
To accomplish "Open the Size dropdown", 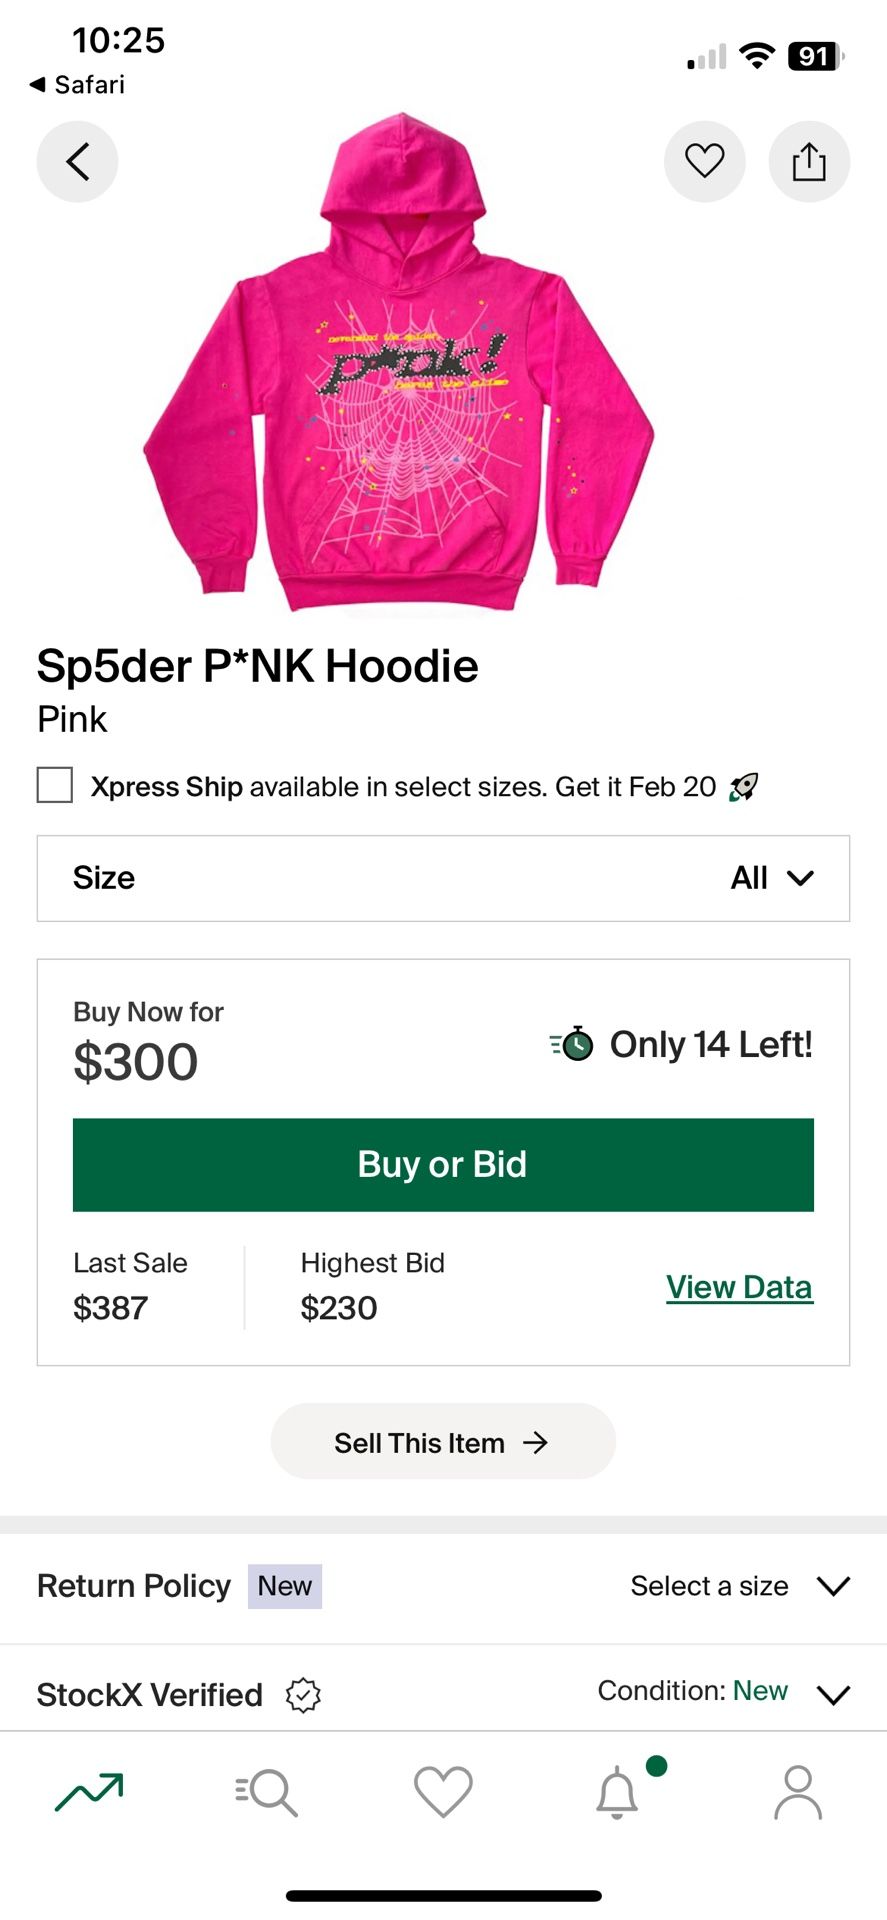I will coord(443,878).
